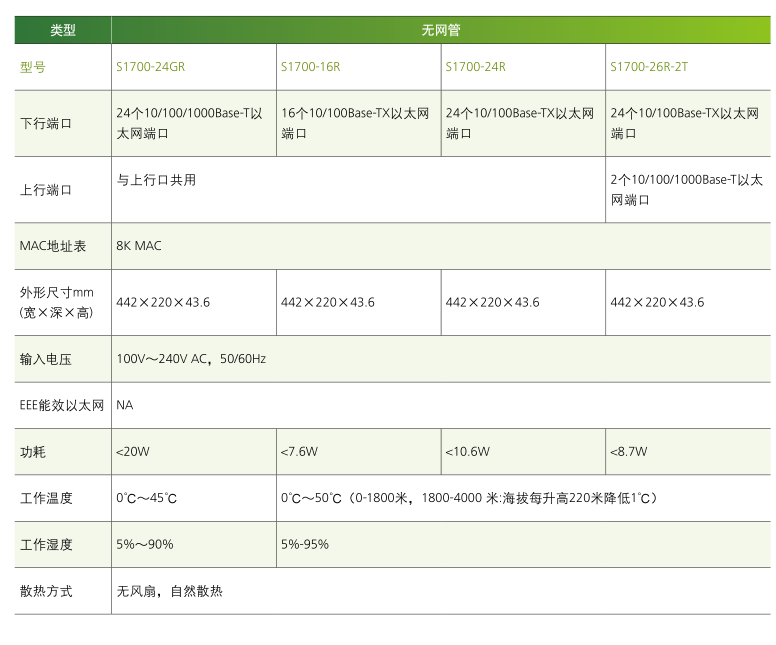Image resolution: width=776 pixels, height=645 pixels.
Task: Click the S1700-24R 24个10/100Base-TX downlink cell
Action: (x=523, y=123)
